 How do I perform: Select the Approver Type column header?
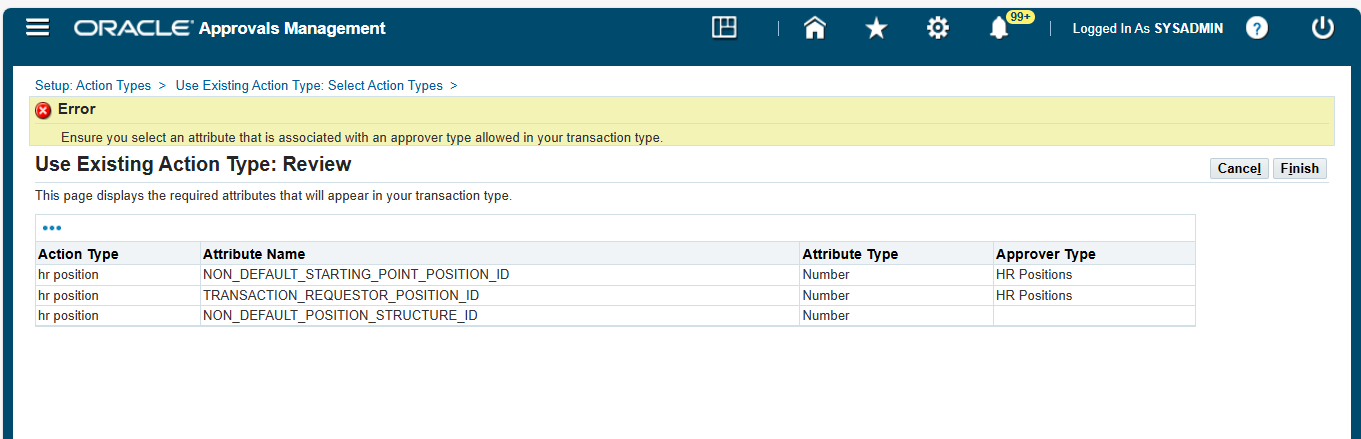pos(1046,254)
